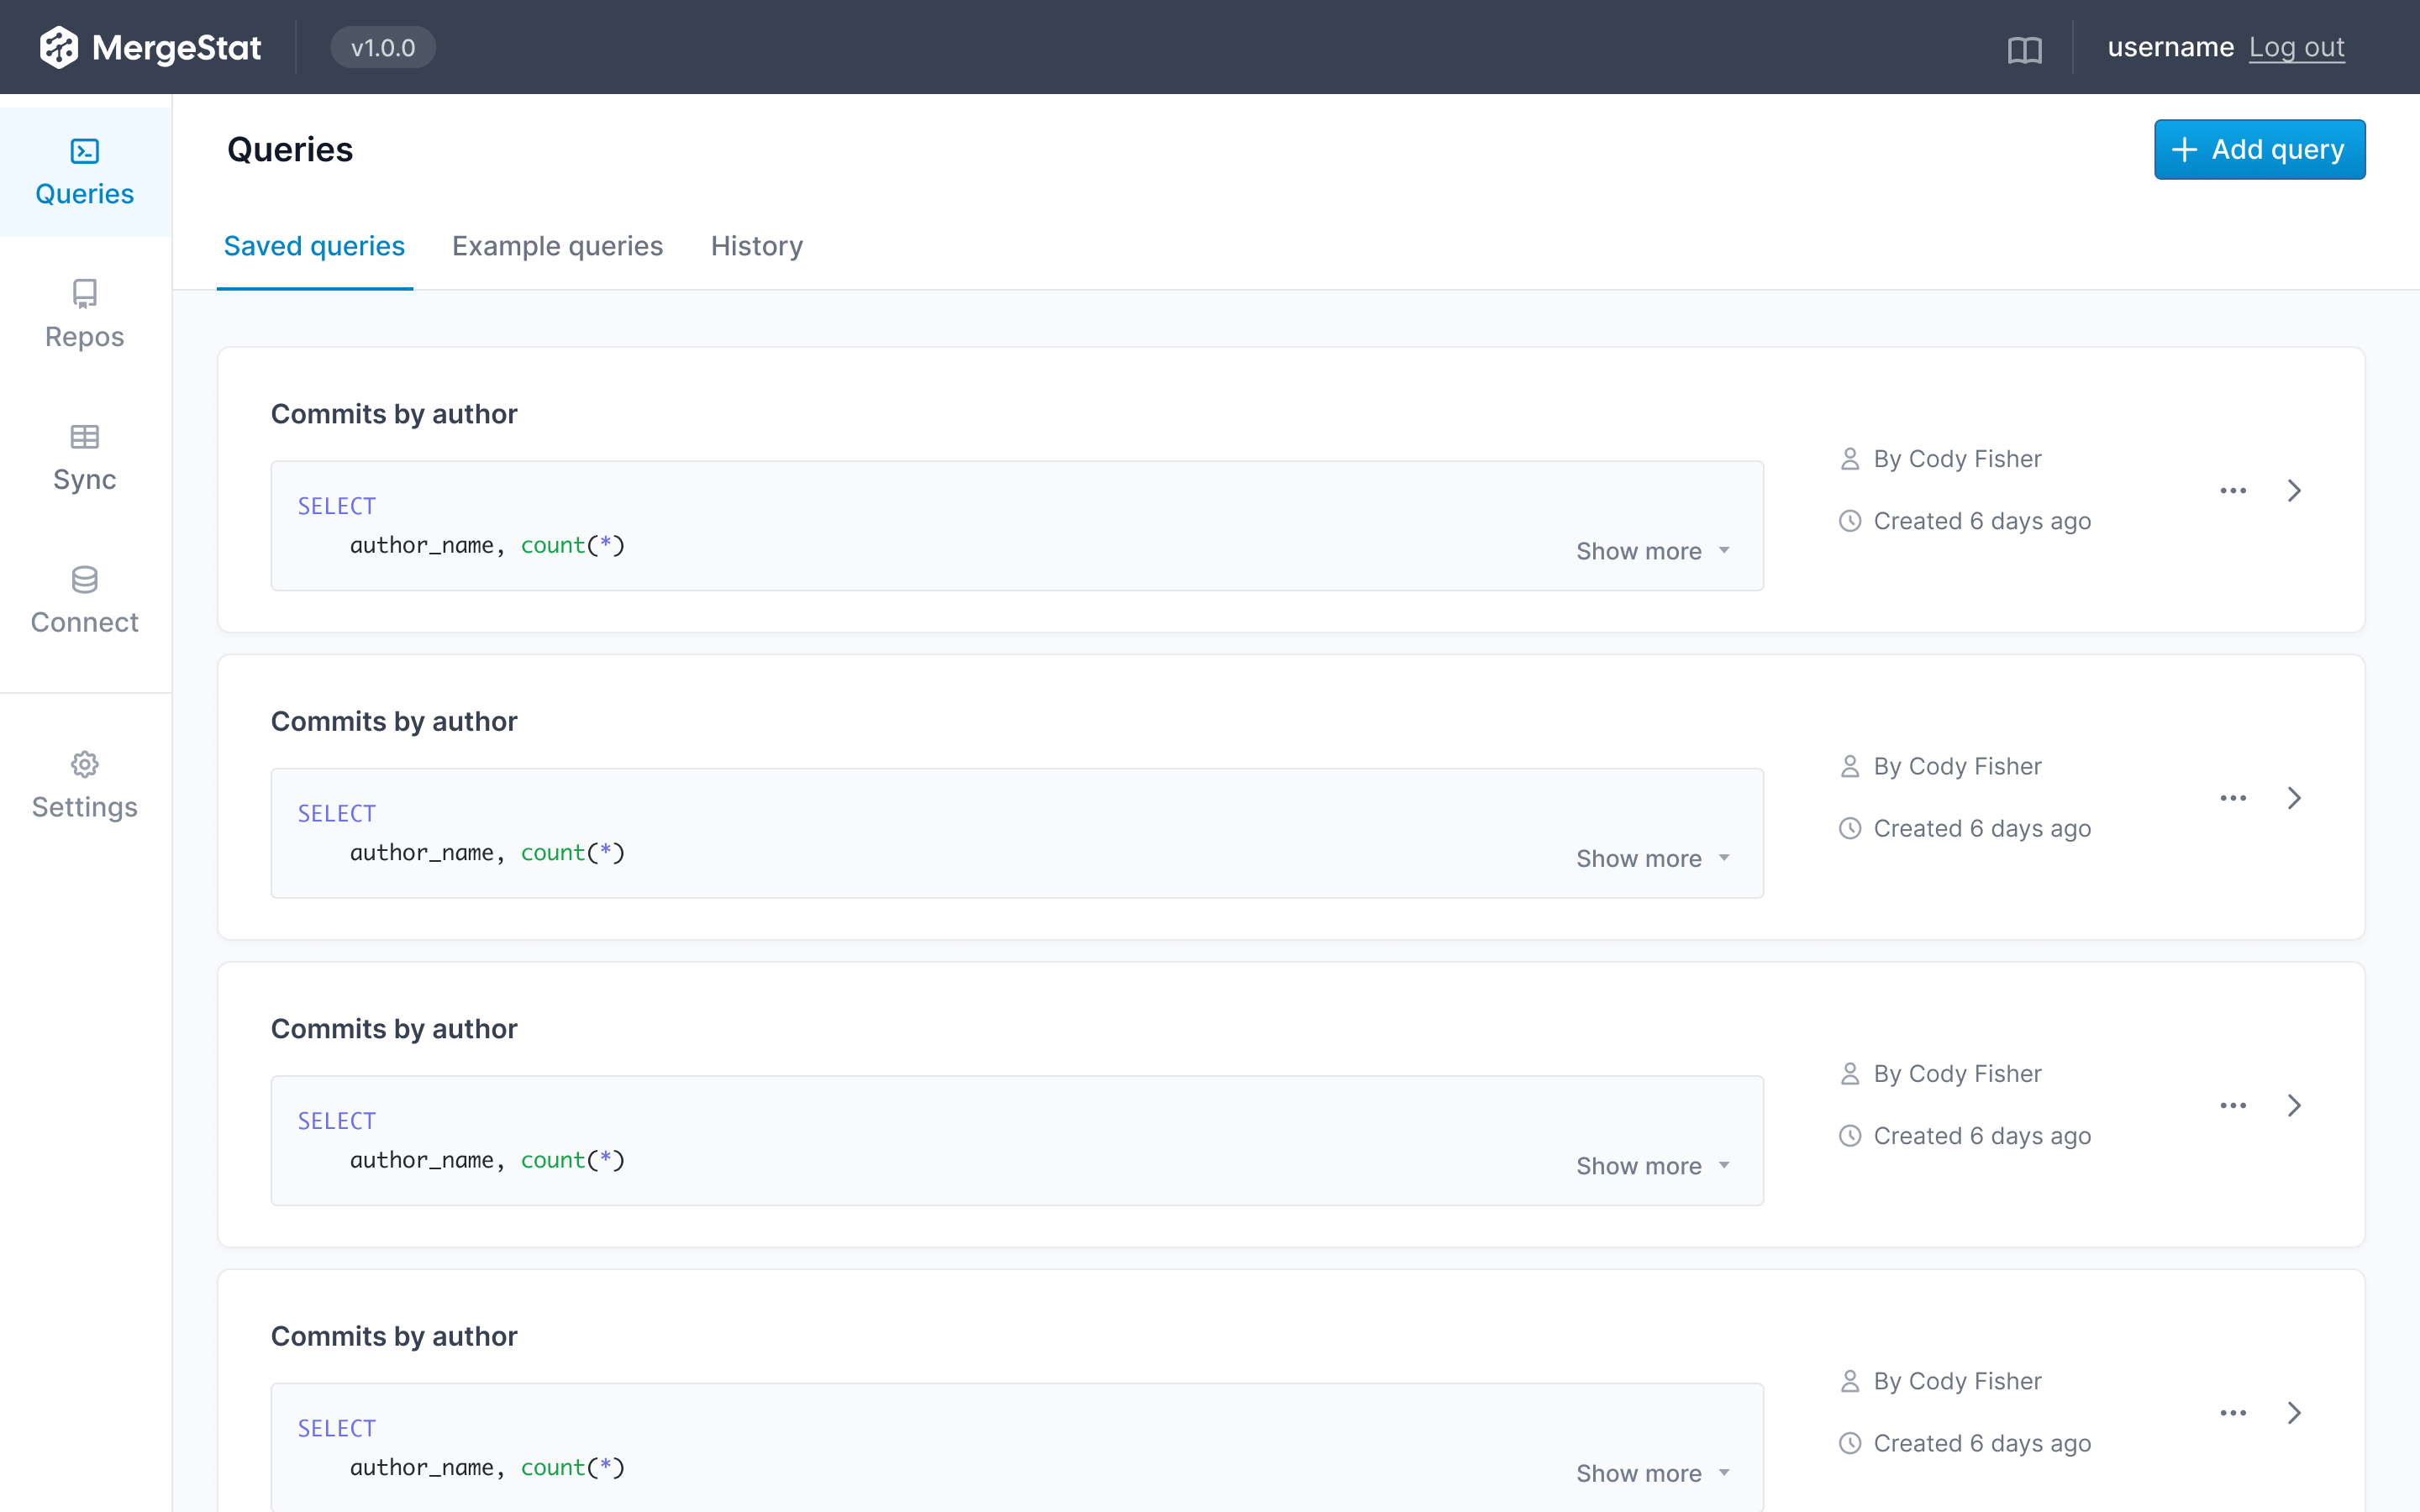The image size is (2420, 1512).
Task: Select the Saved queries tab
Action: (x=314, y=246)
